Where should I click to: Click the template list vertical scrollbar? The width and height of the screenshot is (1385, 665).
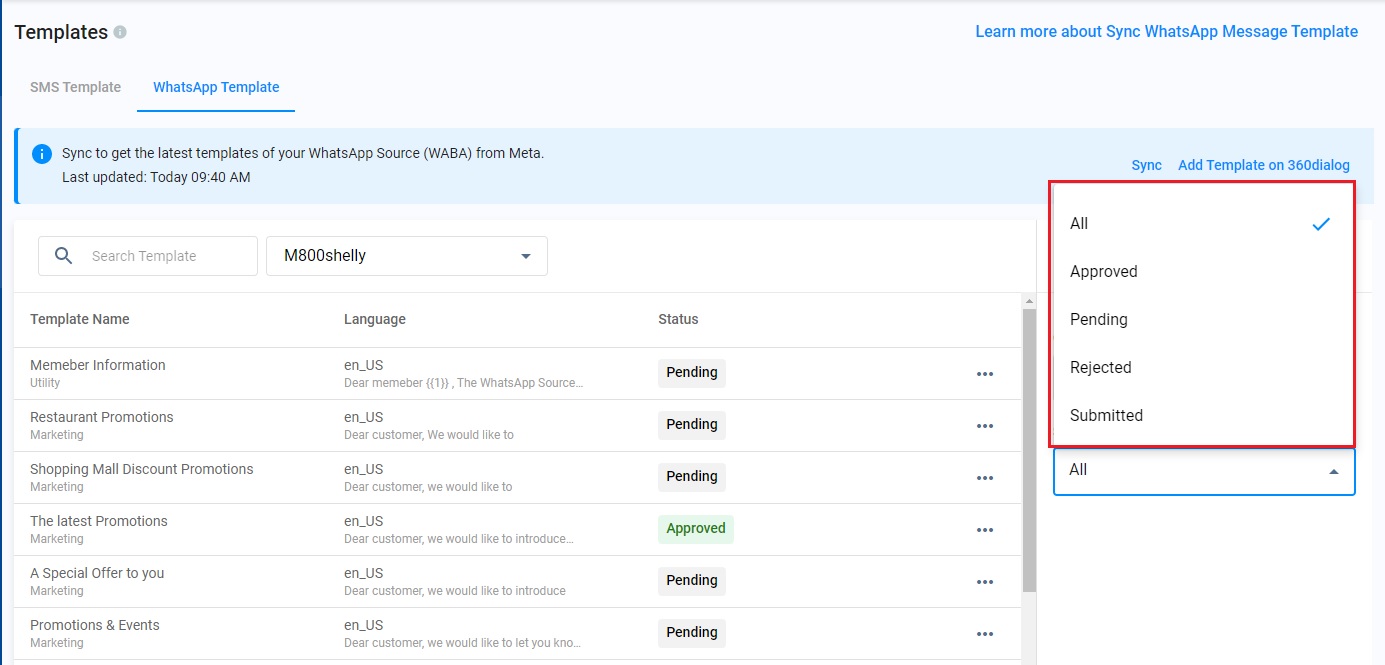click(1029, 450)
